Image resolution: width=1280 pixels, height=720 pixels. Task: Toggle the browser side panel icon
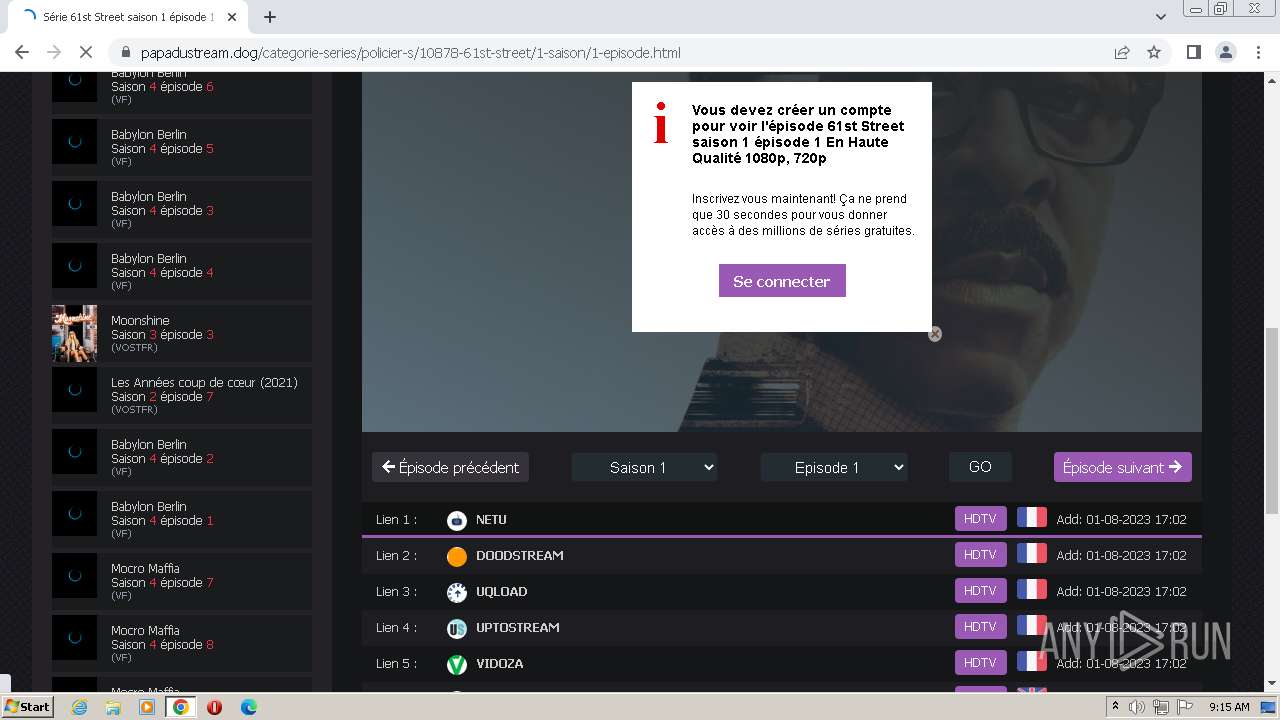(x=1193, y=52)
